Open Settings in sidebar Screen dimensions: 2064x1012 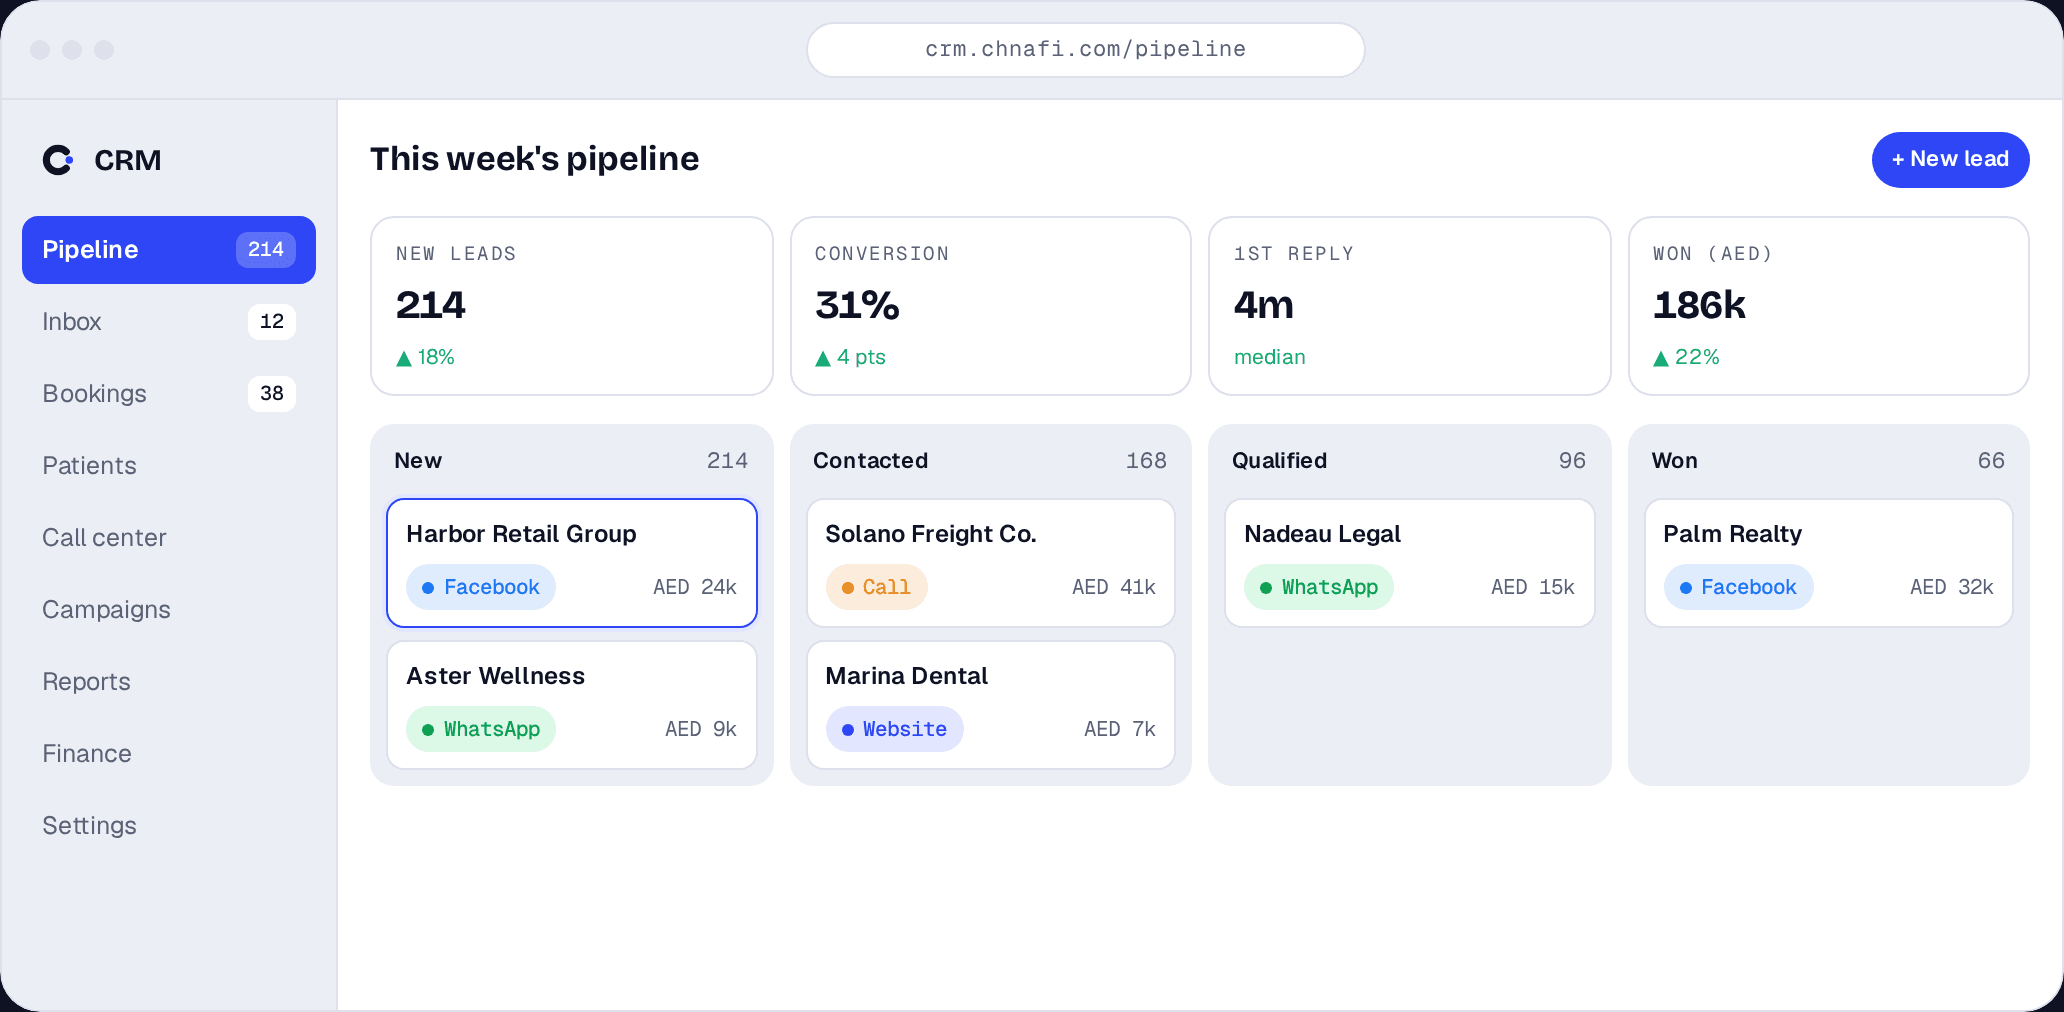[169, 826]
